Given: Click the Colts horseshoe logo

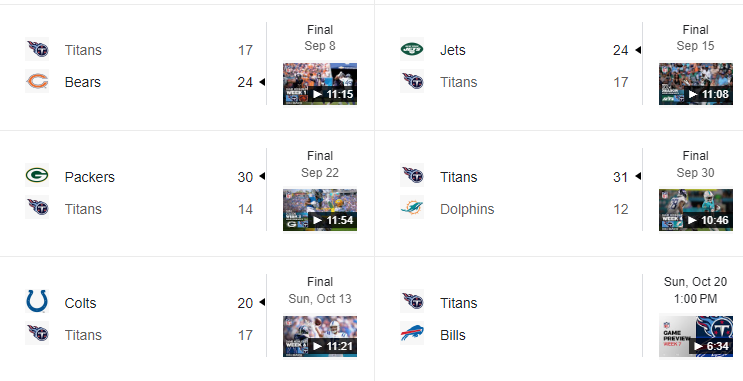Looking at the screenshot, I should [37, 301].
